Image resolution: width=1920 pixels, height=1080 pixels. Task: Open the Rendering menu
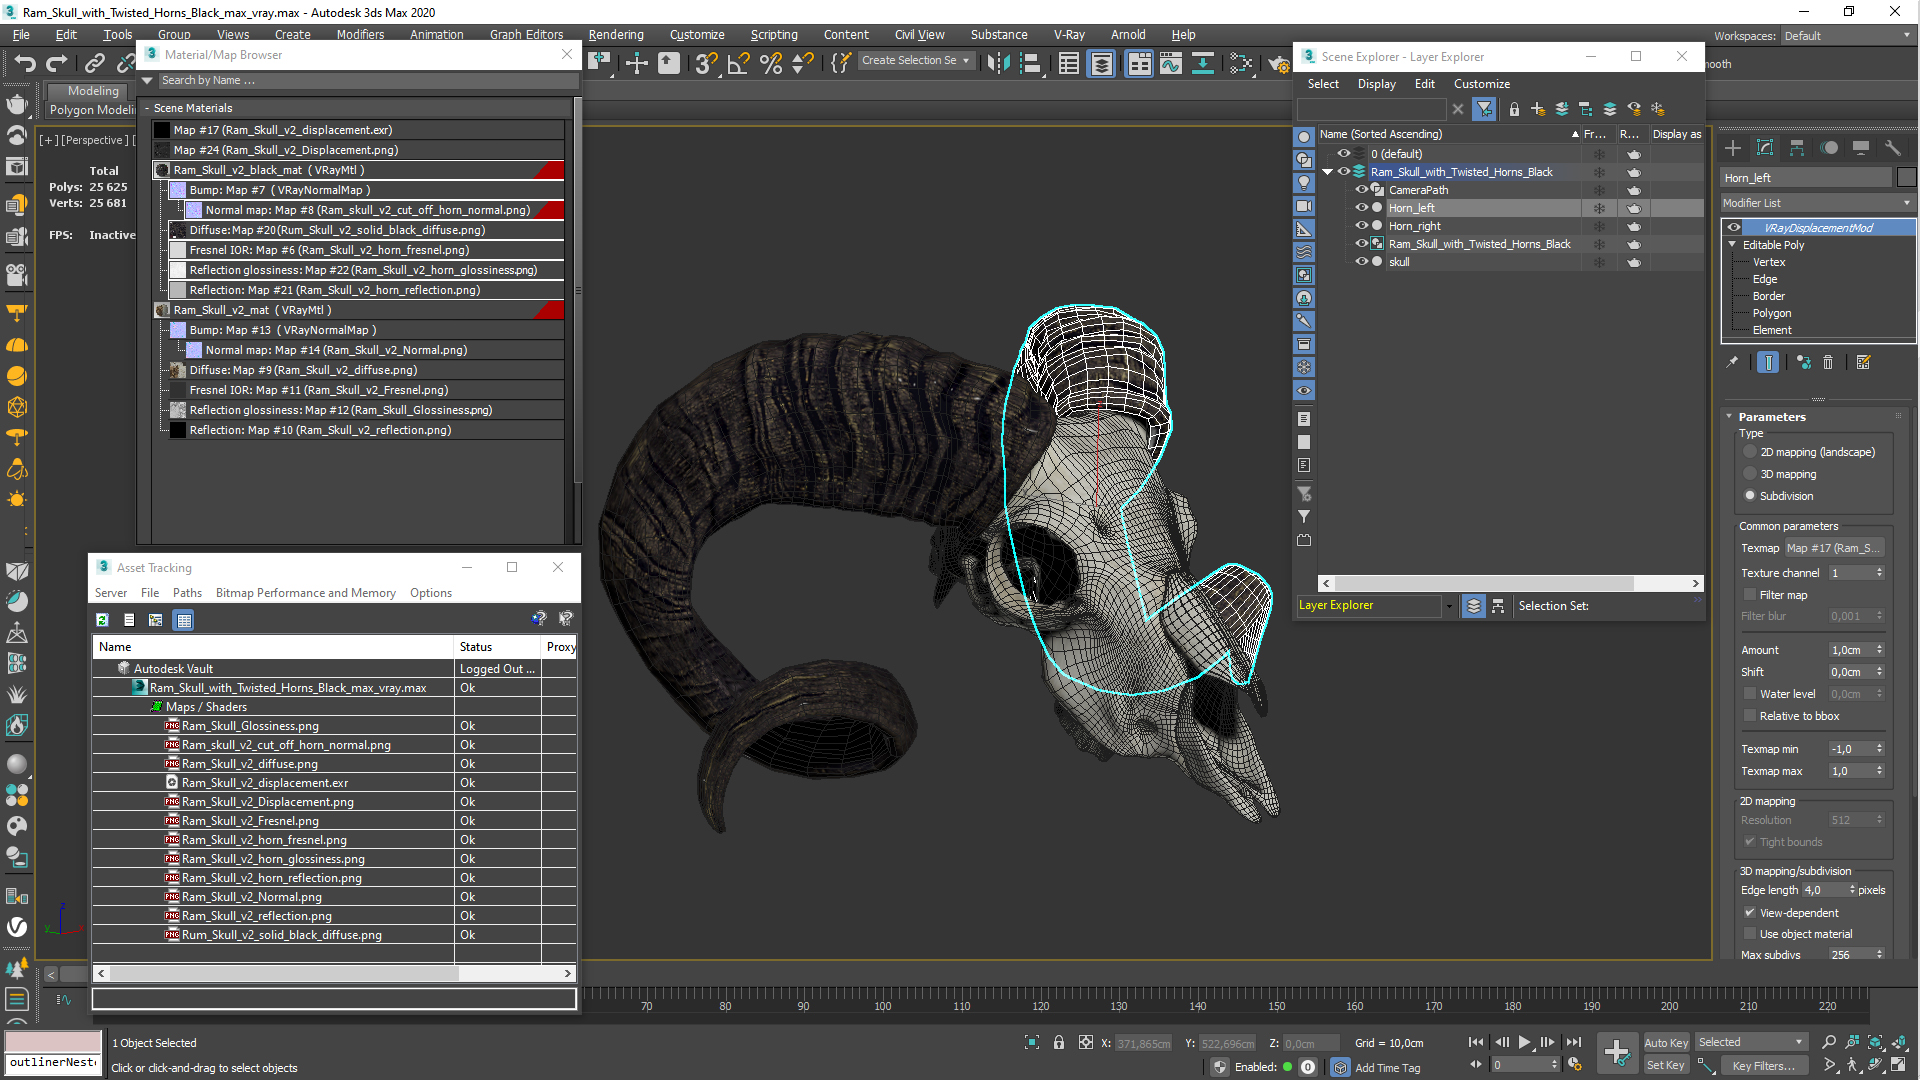tap(616, 34)
